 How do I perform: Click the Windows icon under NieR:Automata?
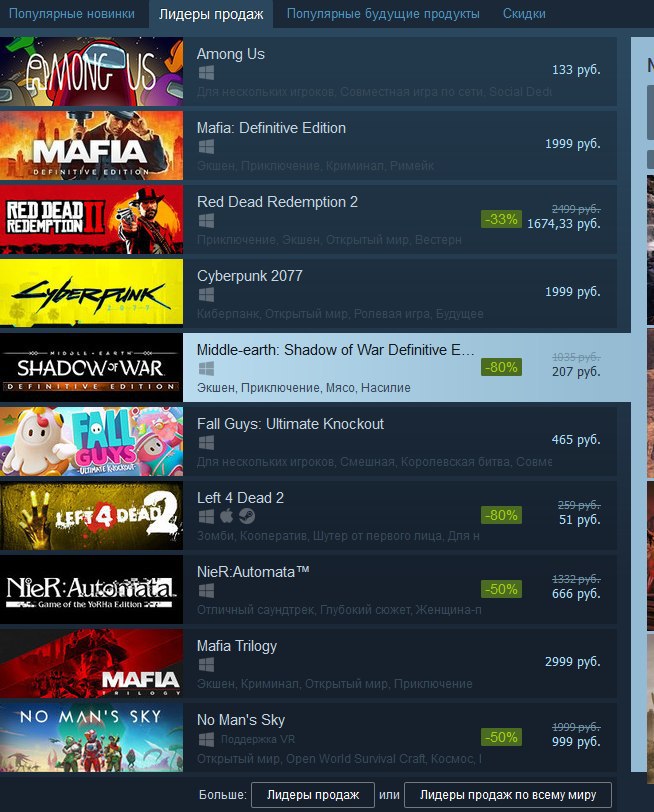tap(206, 591)
